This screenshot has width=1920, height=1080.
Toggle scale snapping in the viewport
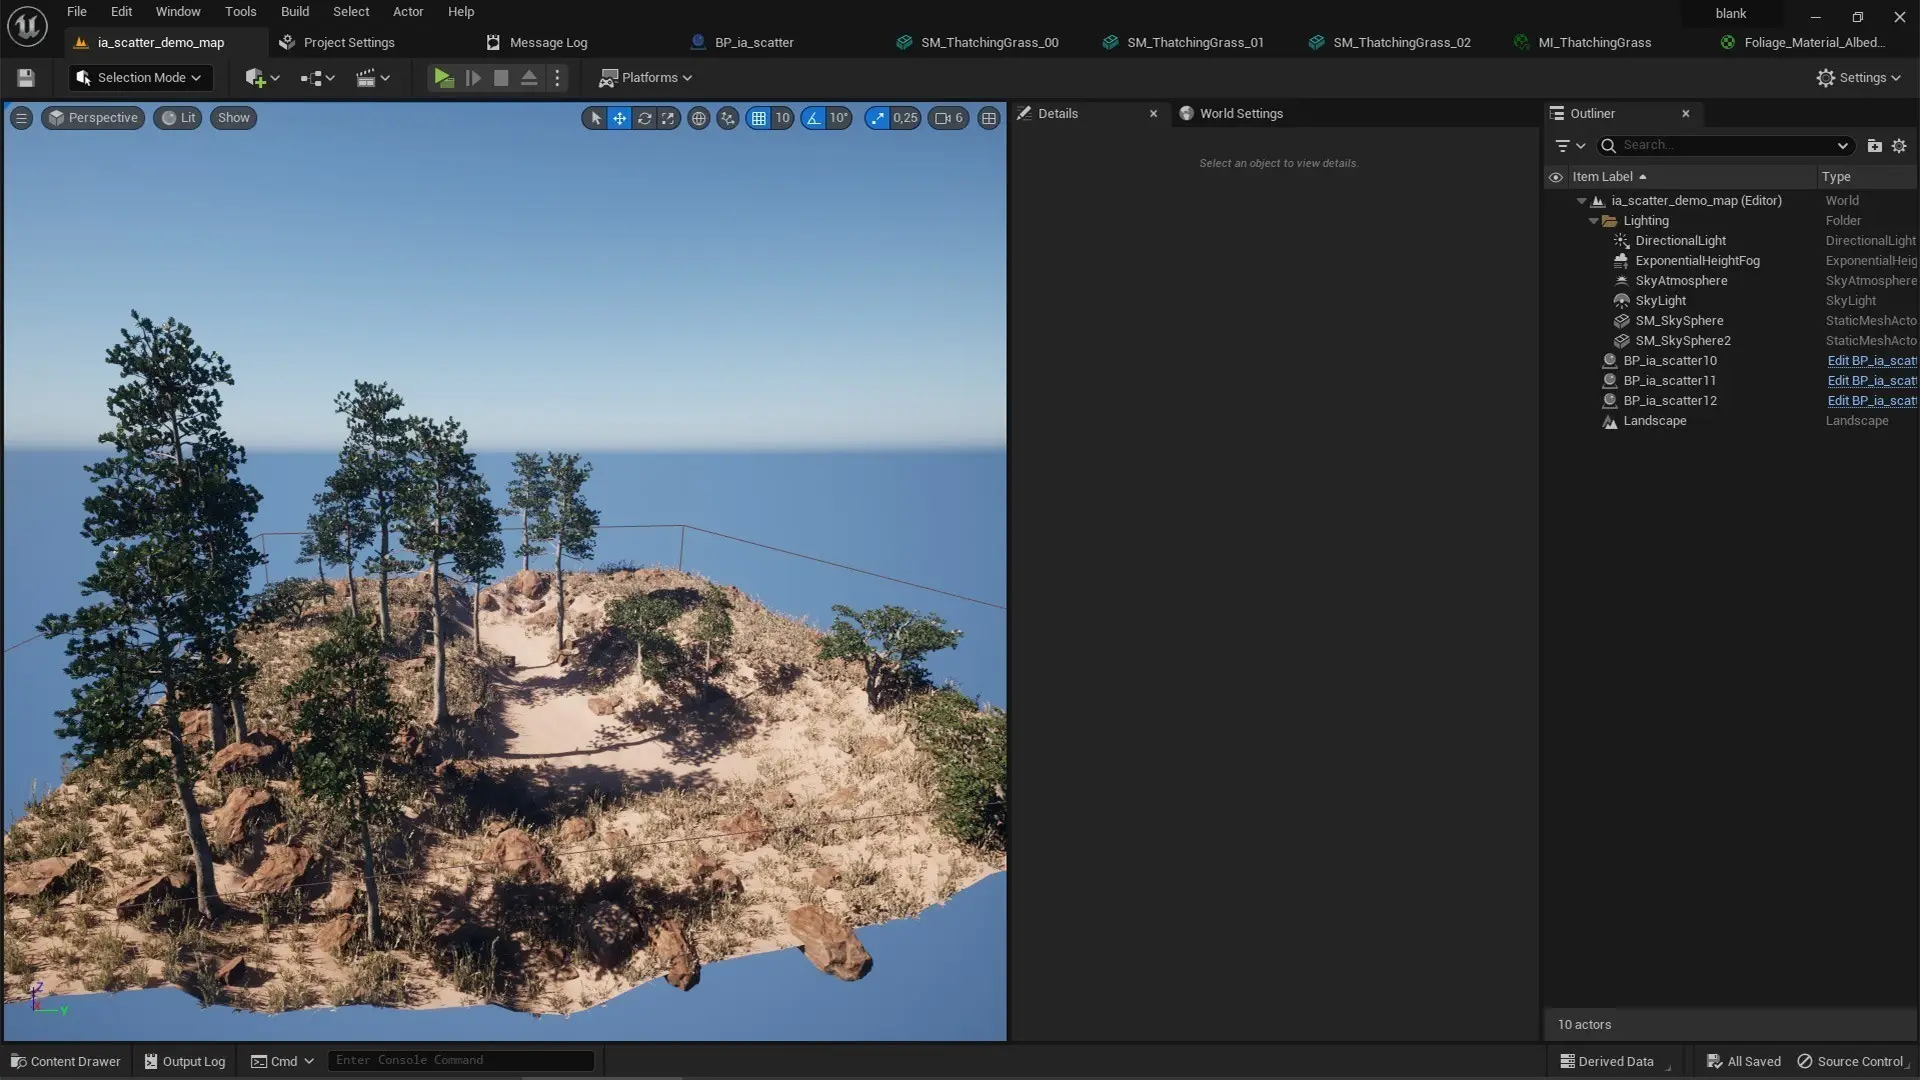pos(877,118)
